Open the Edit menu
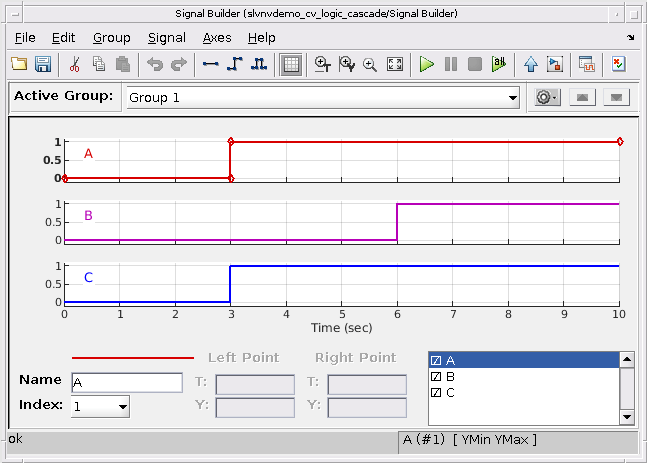The height and width of the screenshot is (463, 647). tap(63, 38)
